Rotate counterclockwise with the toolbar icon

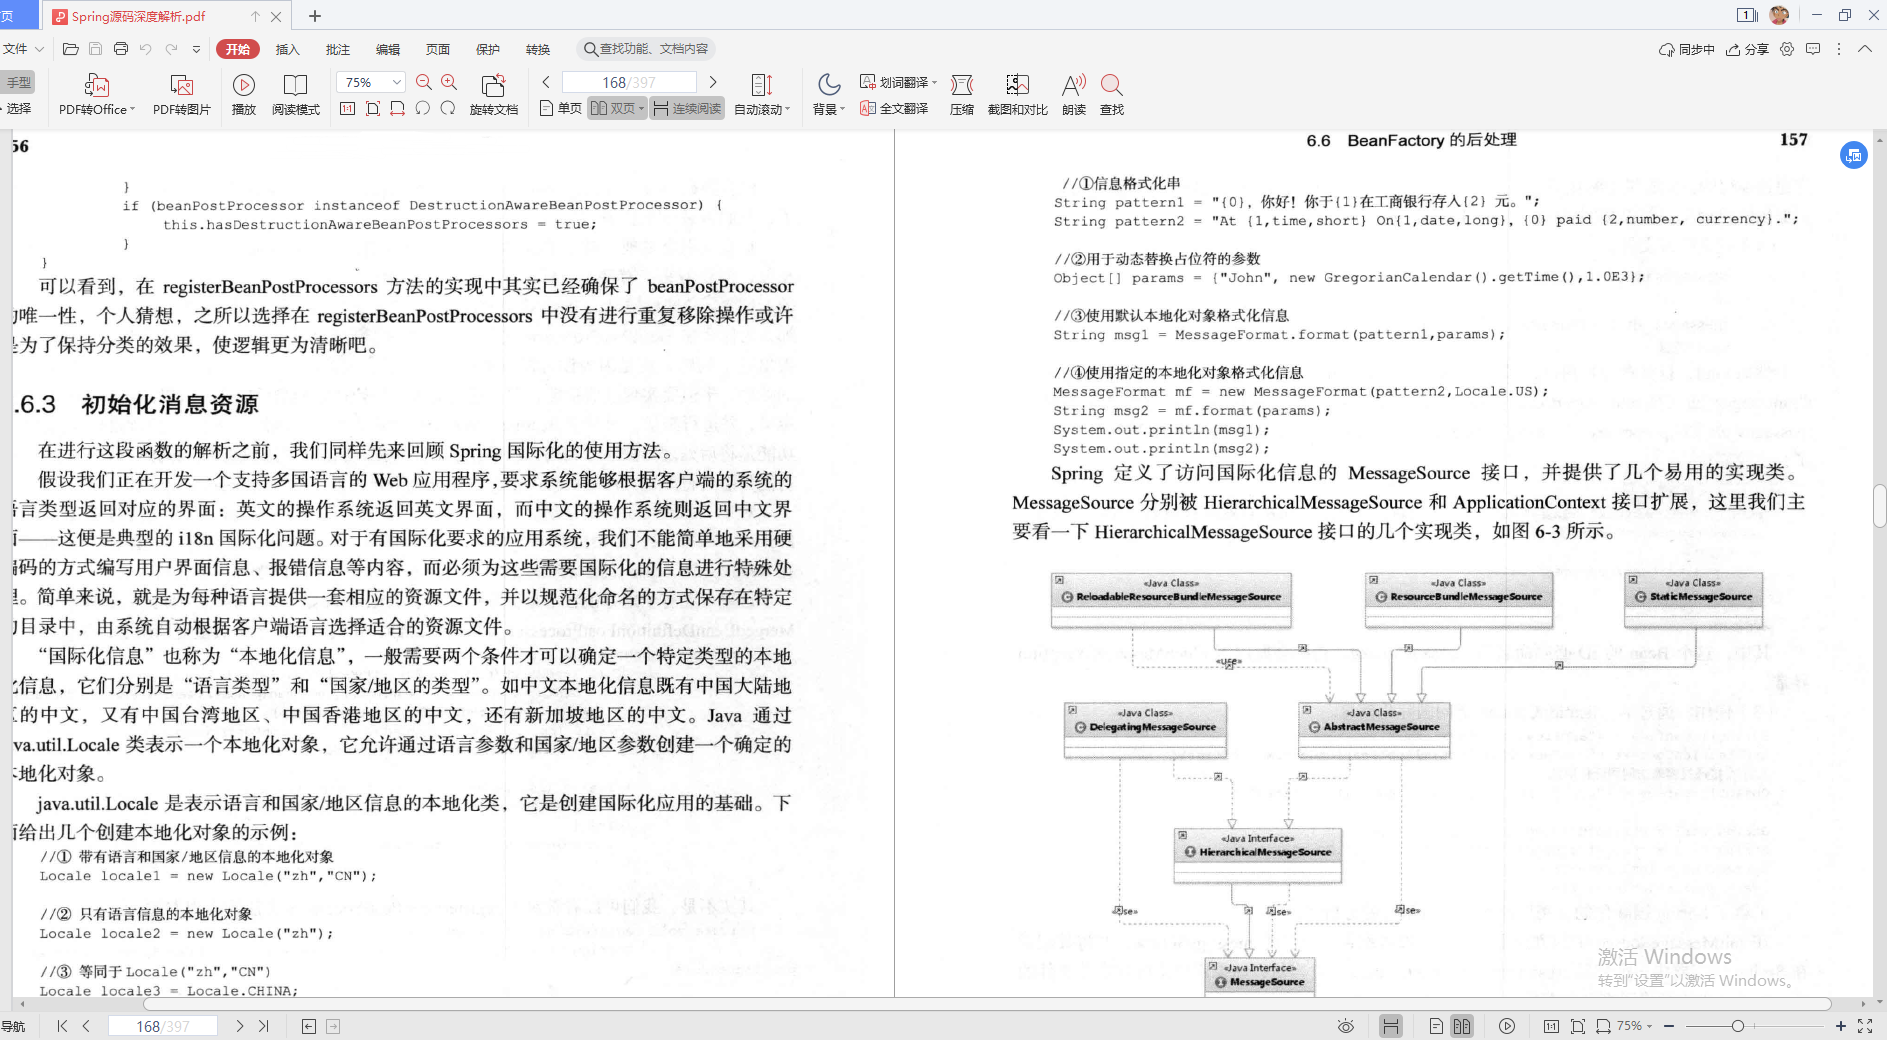[x=423, y=108]
